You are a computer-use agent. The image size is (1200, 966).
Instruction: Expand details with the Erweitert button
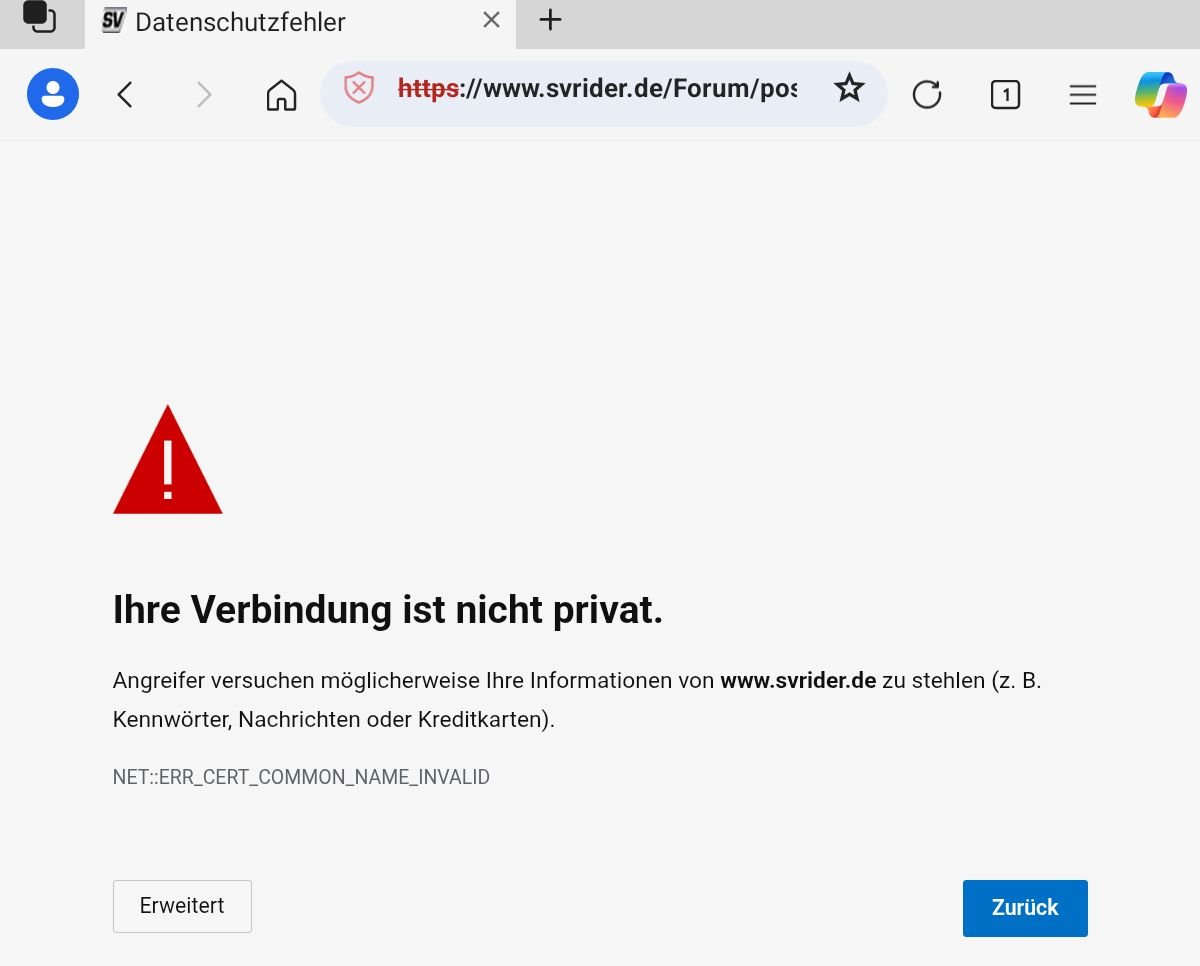pyautogui.click(x=182, y=906)
